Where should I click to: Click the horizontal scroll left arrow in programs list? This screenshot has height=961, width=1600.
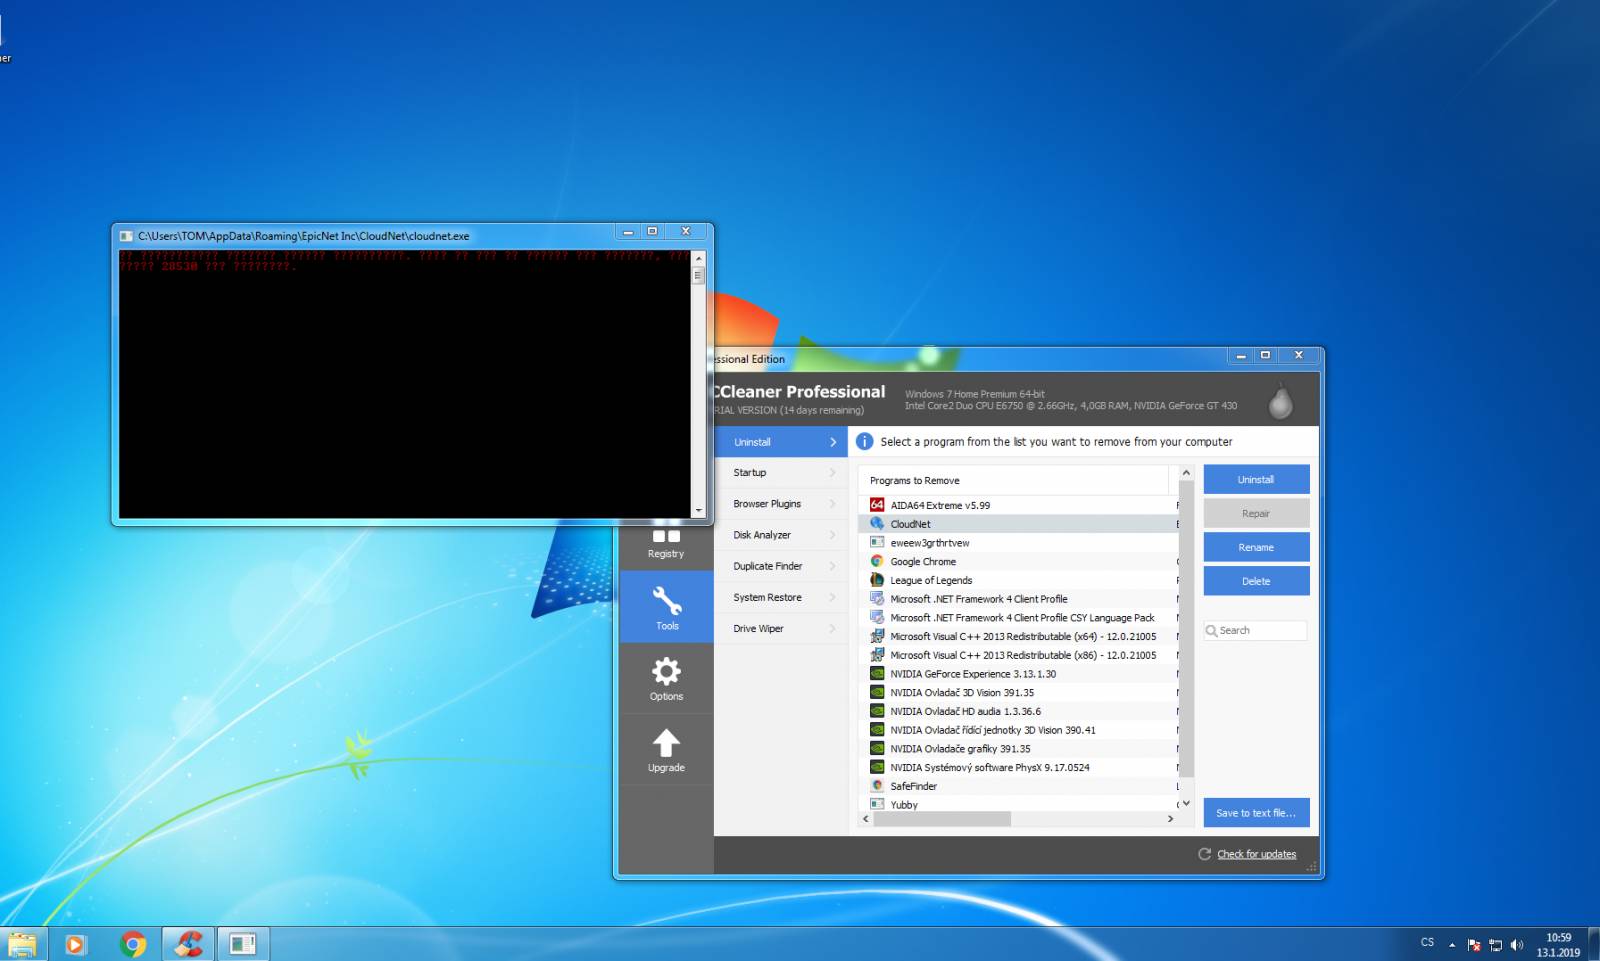(866, 819)
